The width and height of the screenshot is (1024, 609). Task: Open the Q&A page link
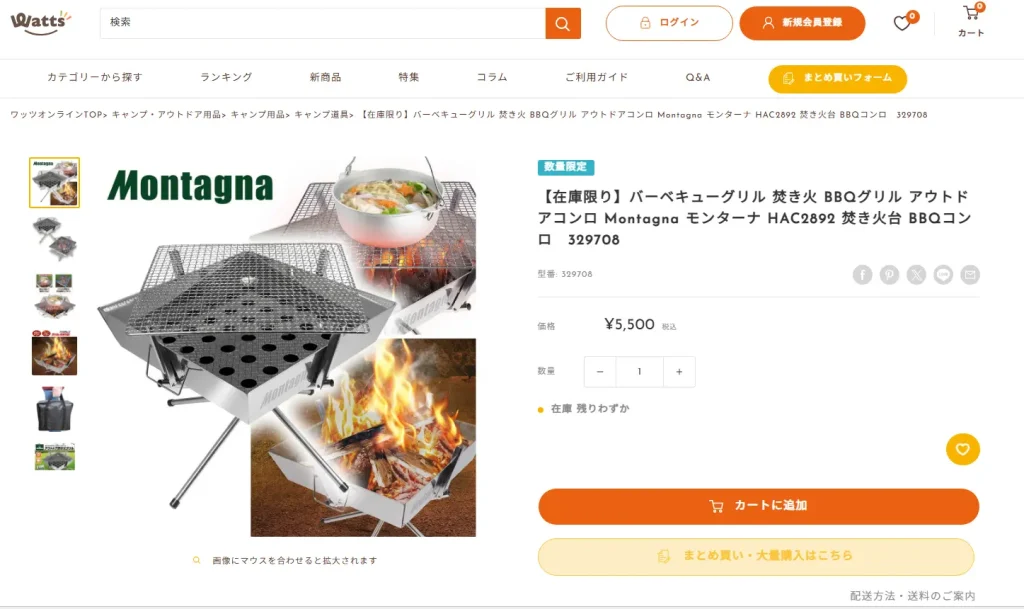click(697, 77)
